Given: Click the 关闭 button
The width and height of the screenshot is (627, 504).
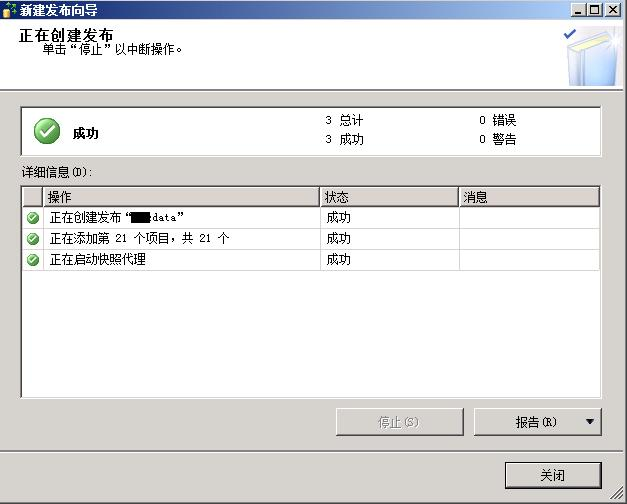Looking at the screenshot, I should pos(553,475).
